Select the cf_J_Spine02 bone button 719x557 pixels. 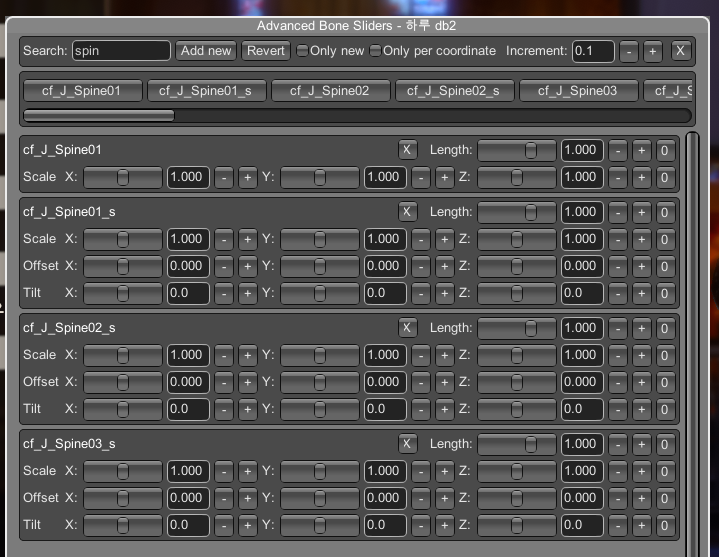pyautogui.click(x=331, y=91)
